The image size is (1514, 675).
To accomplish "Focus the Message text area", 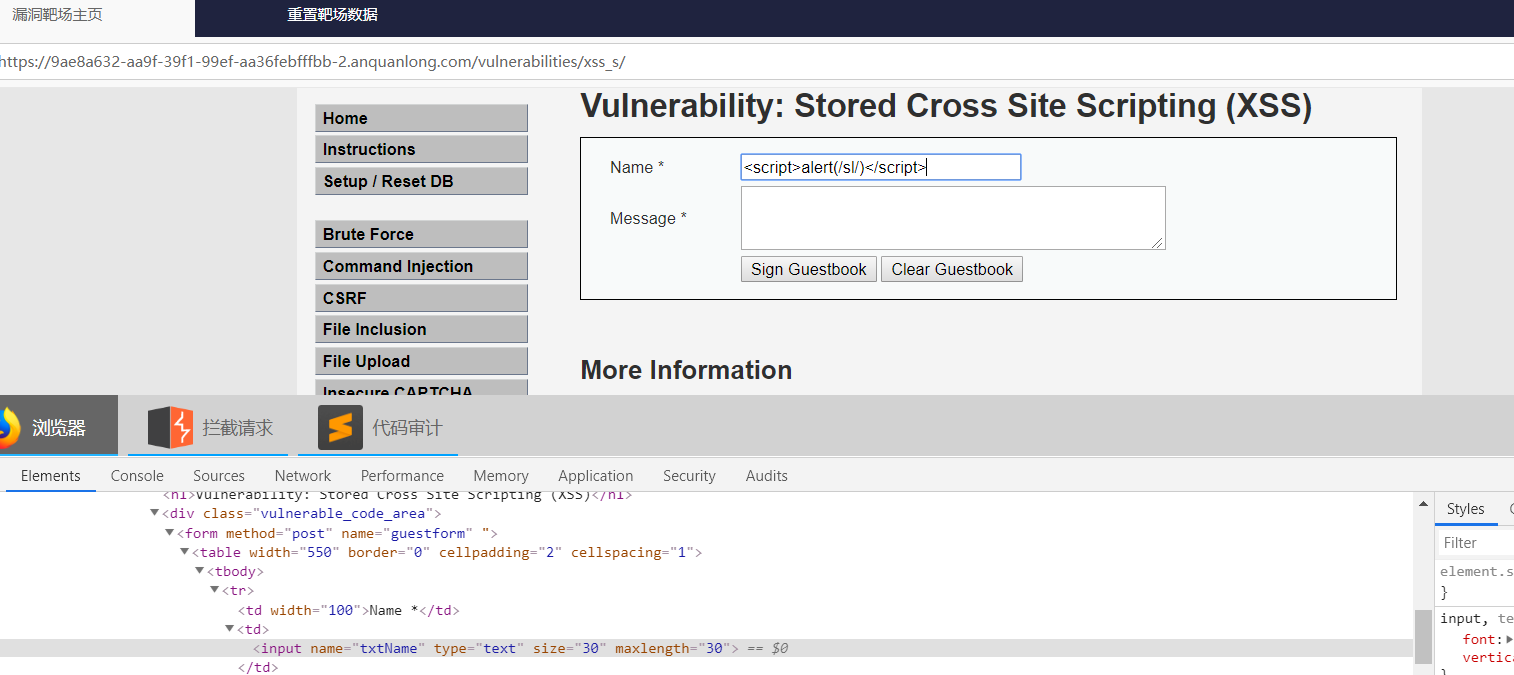I will coord(953,218).
